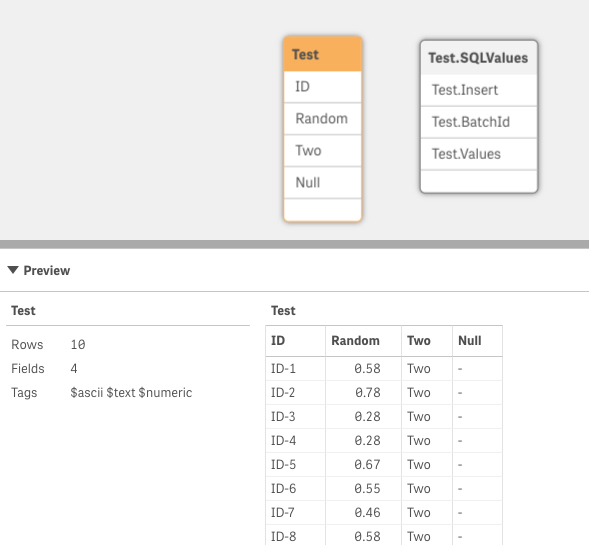Collapse the Preview panel triangle
The image size is (589, 550).
[13, 270]
